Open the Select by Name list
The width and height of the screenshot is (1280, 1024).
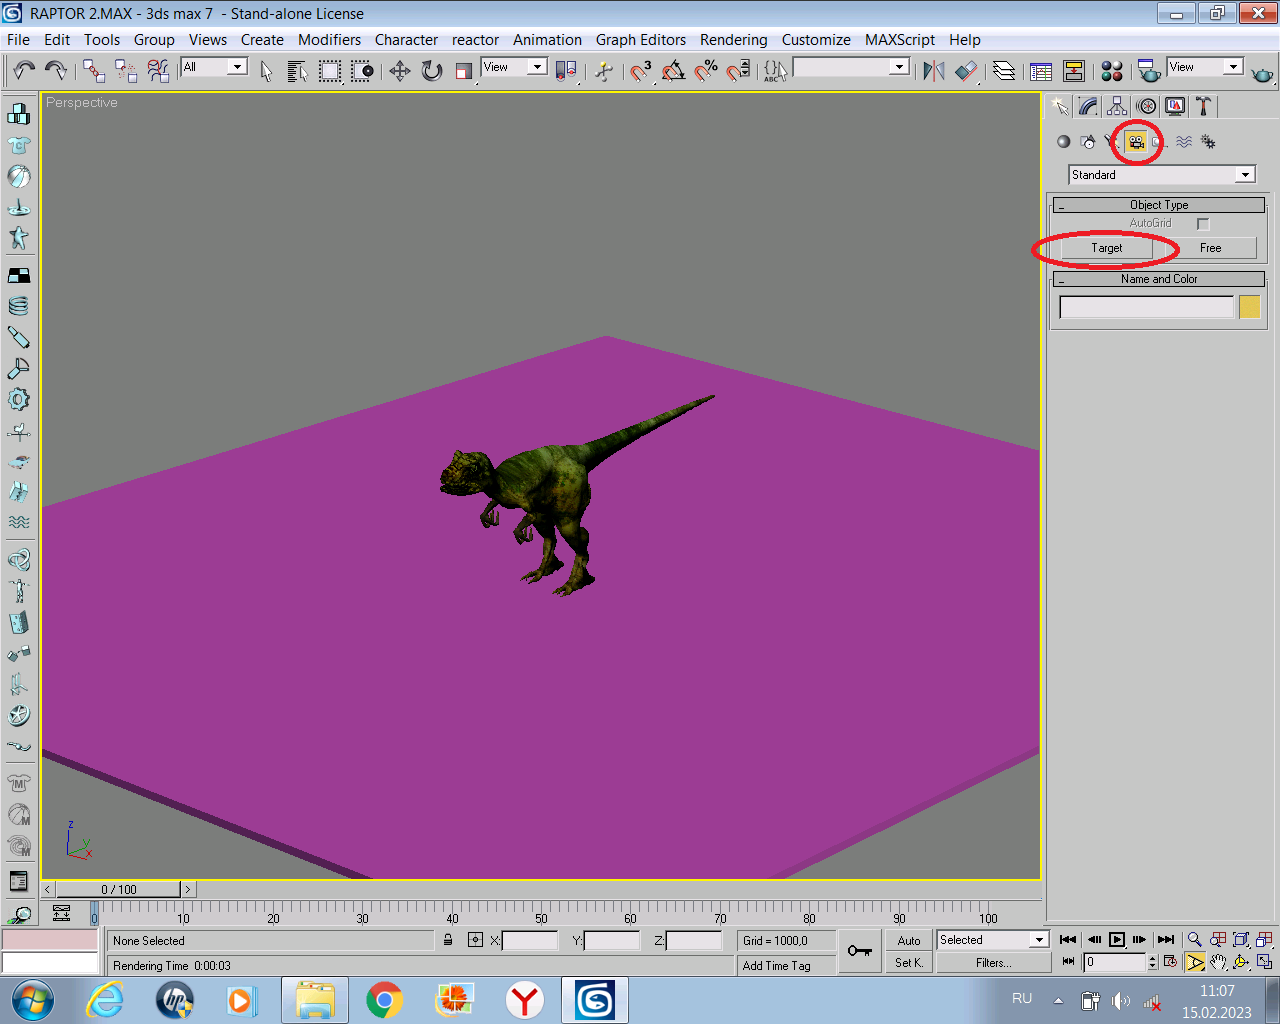pos(297,70)
